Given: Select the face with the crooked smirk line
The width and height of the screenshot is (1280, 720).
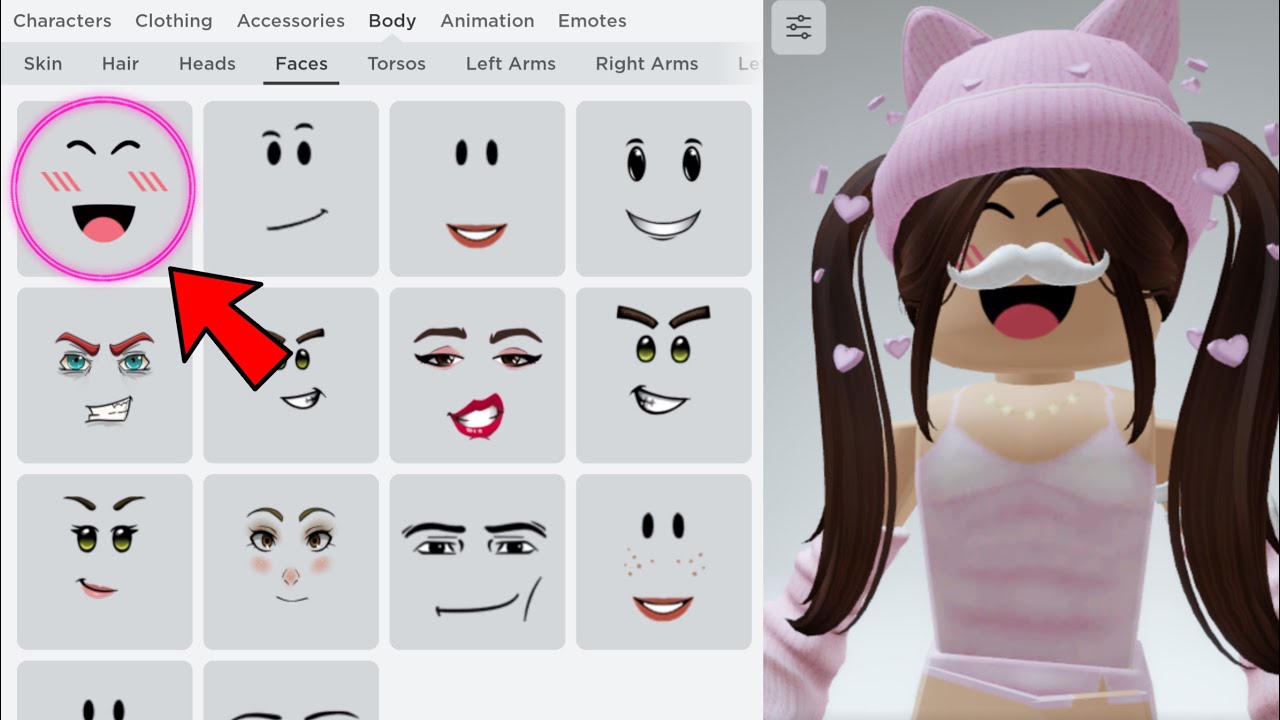Looking at the screenshot, I should (x=291, y=188).
